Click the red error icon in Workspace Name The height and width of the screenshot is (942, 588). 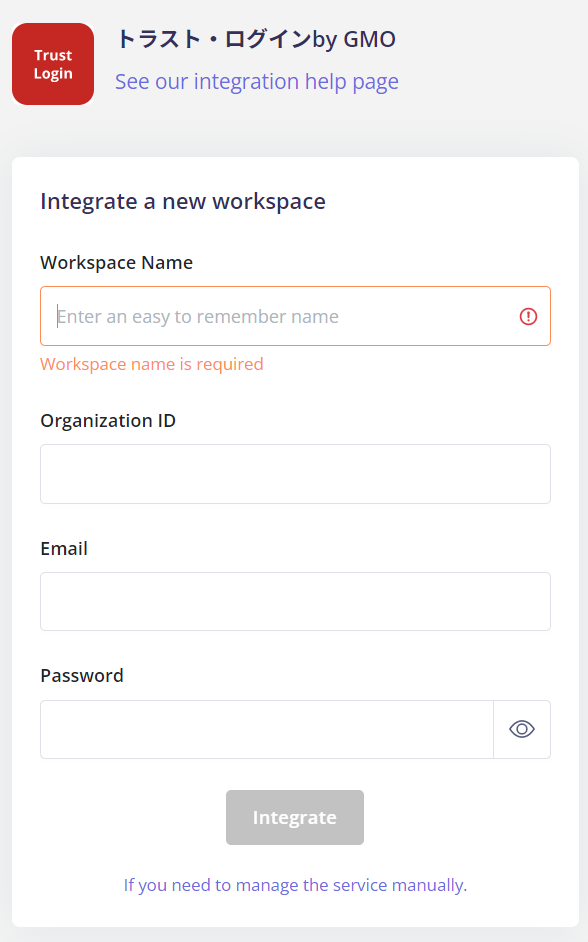pos(528,317)
